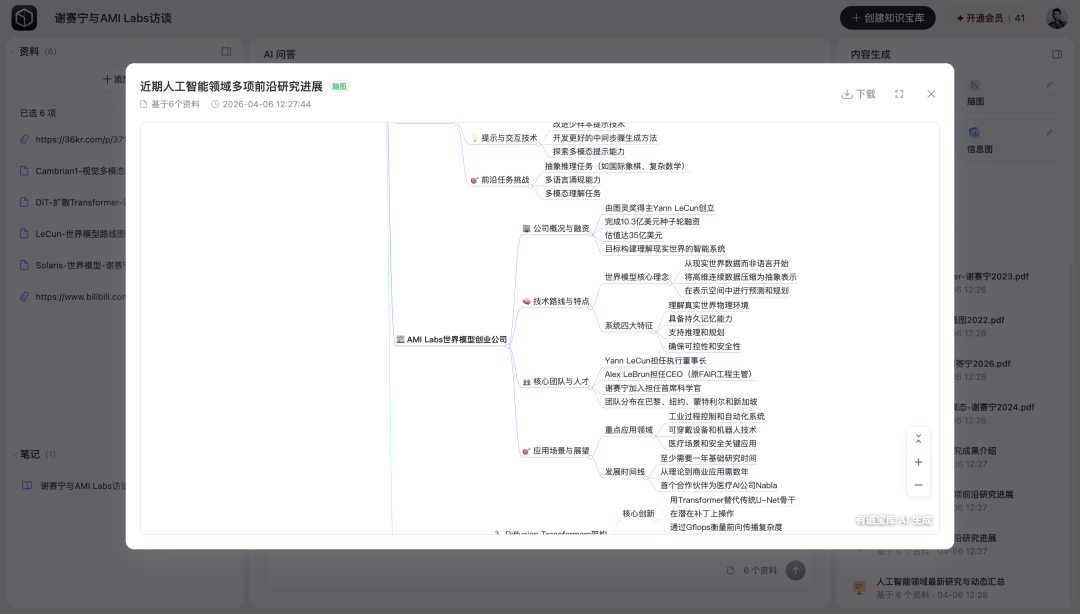Screen dimensions: 1080x614
Task: Download the mind map via 下载
Action: point(858,94)
